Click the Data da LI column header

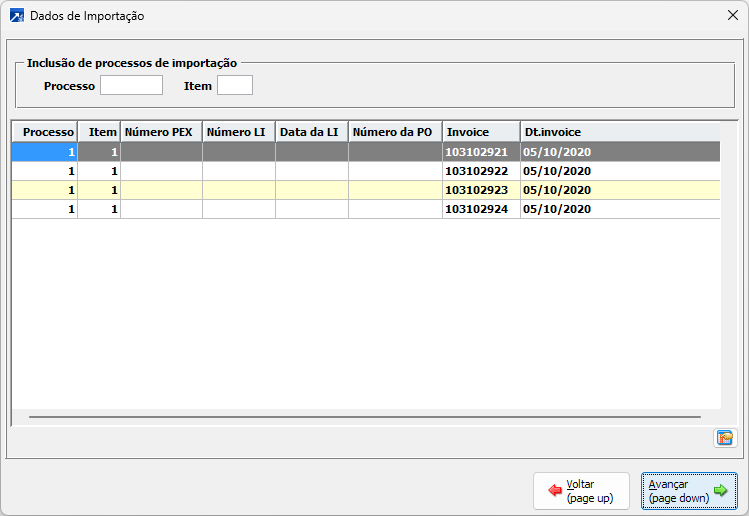(x=312, y=132)
